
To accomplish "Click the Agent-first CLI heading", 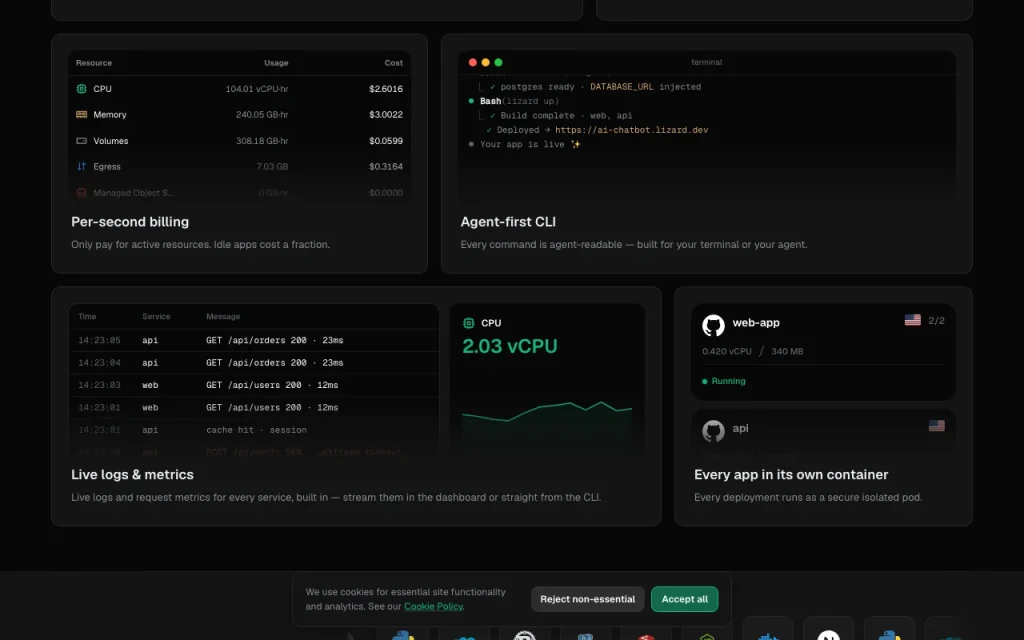I will tap(508, 222).
